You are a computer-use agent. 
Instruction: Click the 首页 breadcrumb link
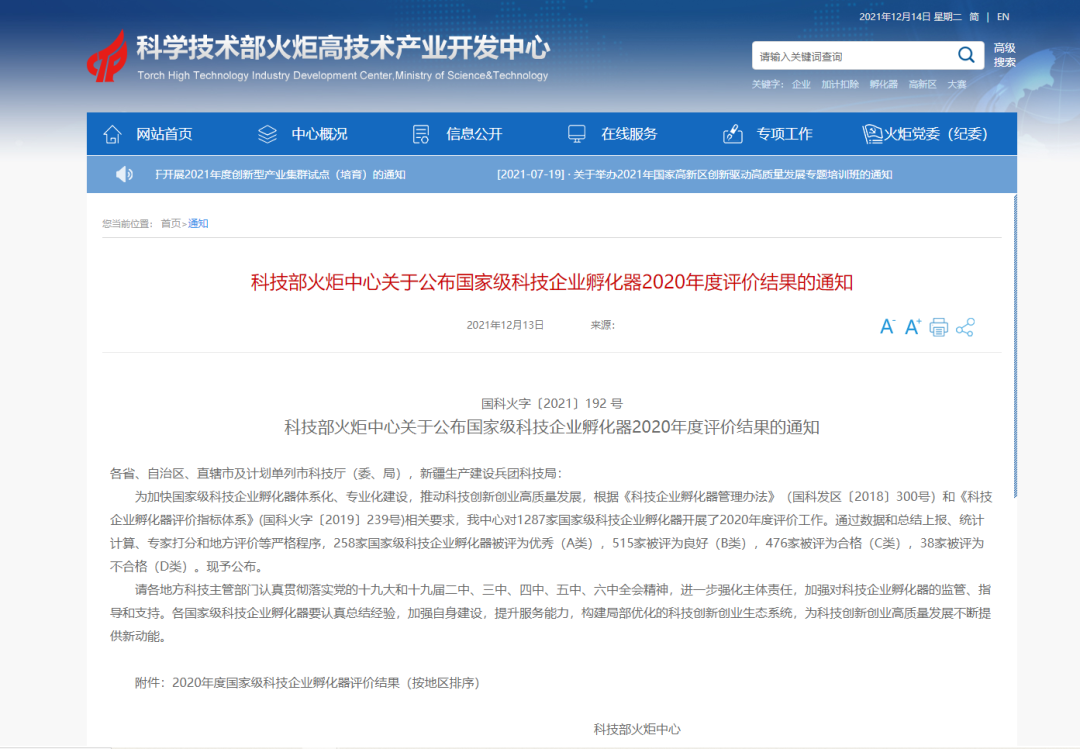171,224
